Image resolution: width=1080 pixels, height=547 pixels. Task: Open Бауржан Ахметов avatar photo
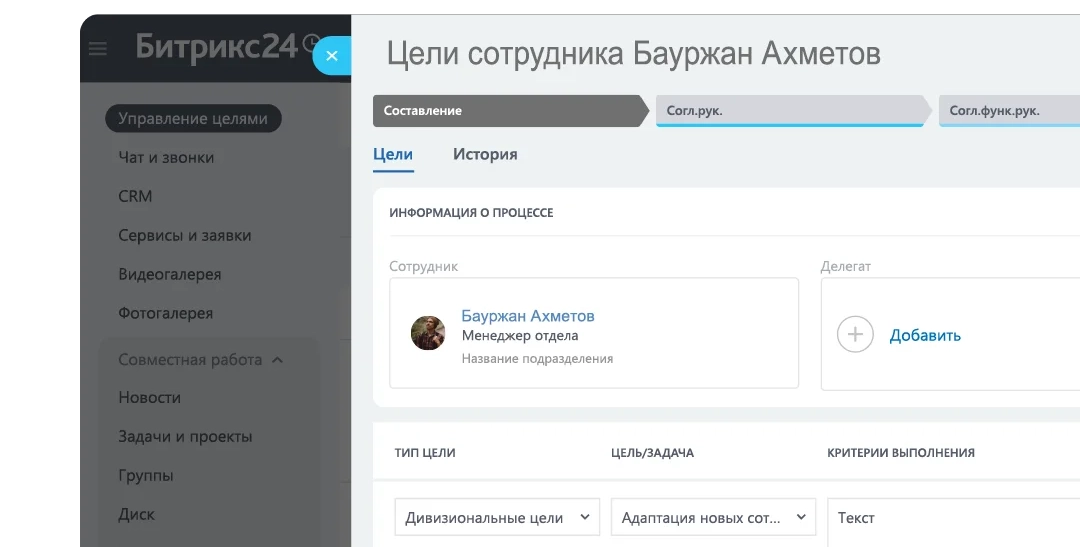428,333
